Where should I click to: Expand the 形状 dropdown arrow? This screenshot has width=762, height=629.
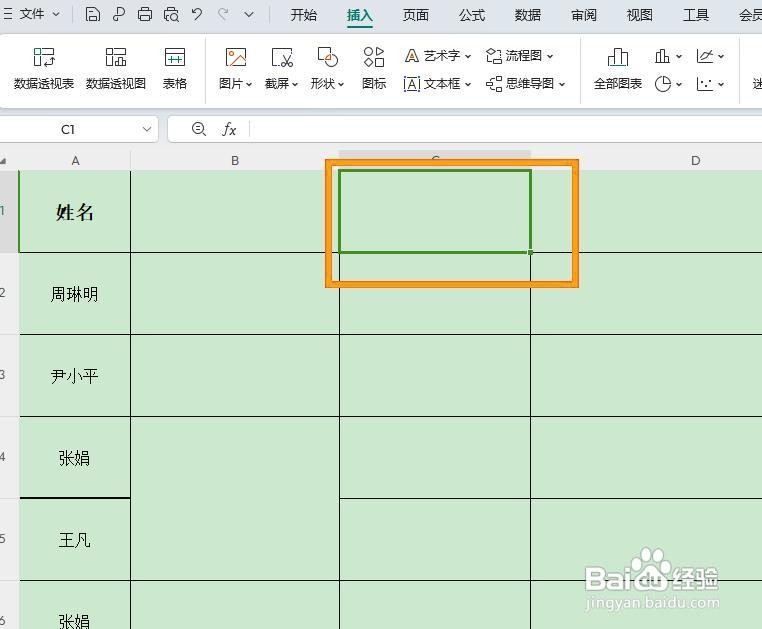point(341,85)
